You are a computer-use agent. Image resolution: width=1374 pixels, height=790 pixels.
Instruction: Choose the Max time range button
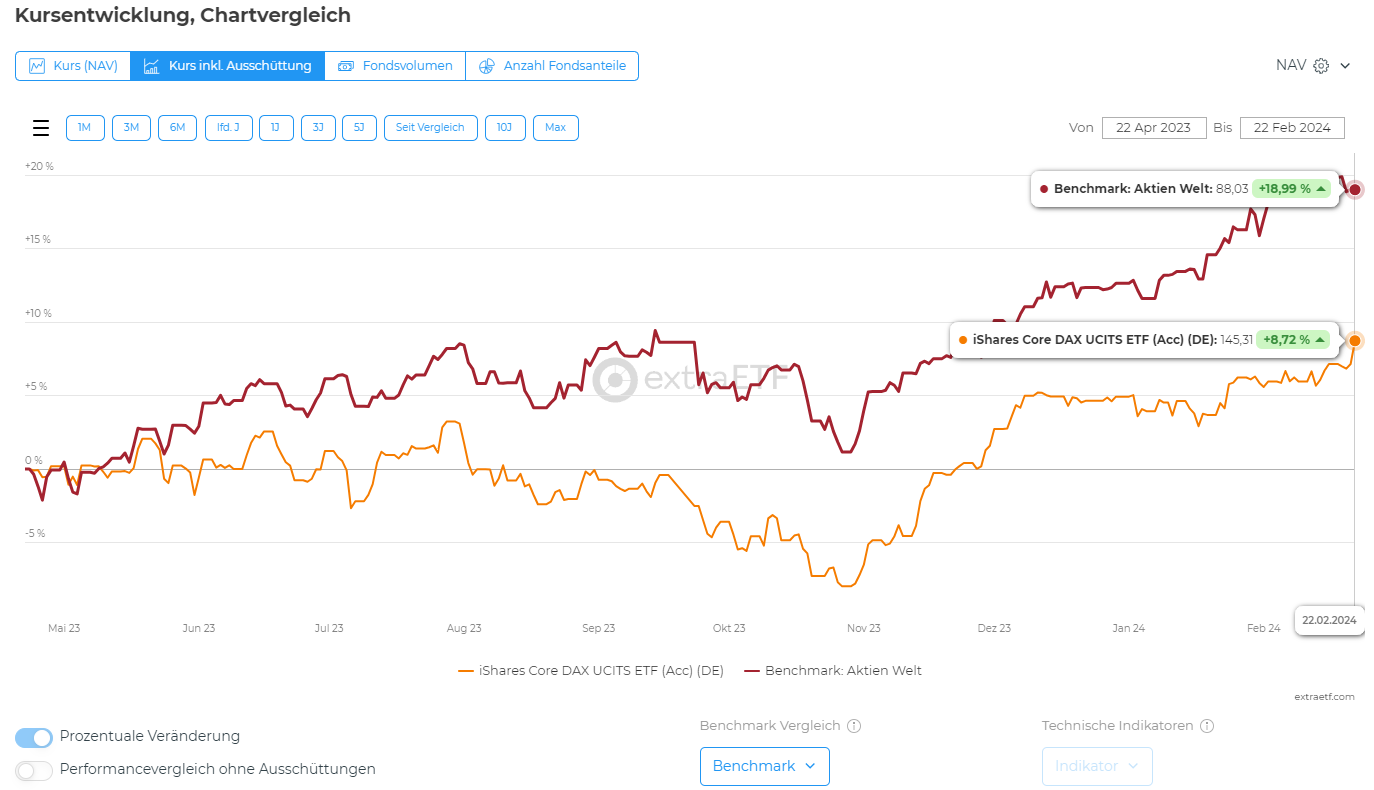[x=555, y=128]
